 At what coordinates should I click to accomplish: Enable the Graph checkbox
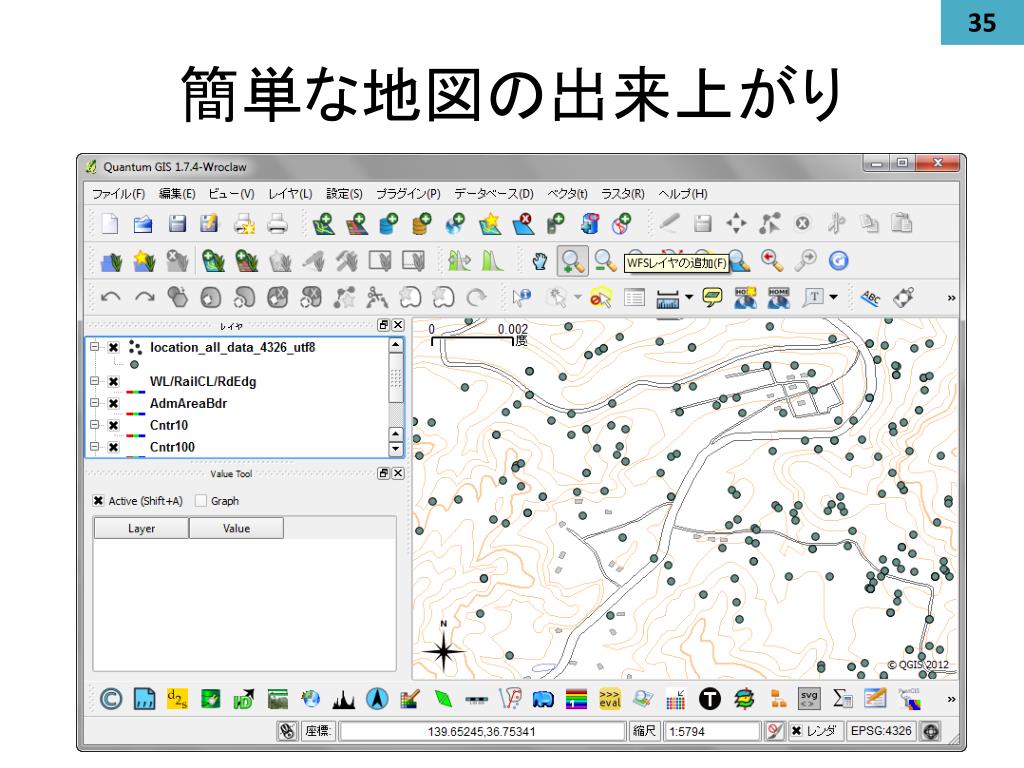pyautogui.click(x=200, y=501)
